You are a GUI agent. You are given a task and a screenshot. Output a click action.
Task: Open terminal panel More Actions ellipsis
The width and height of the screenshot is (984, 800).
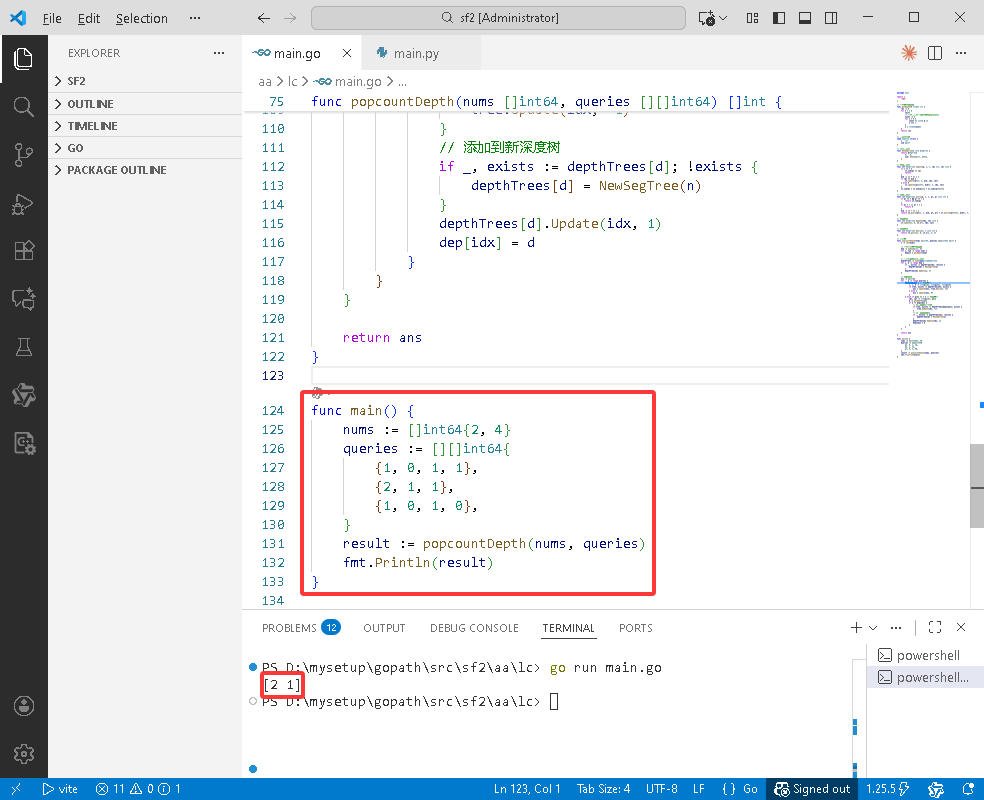[896, 627]
